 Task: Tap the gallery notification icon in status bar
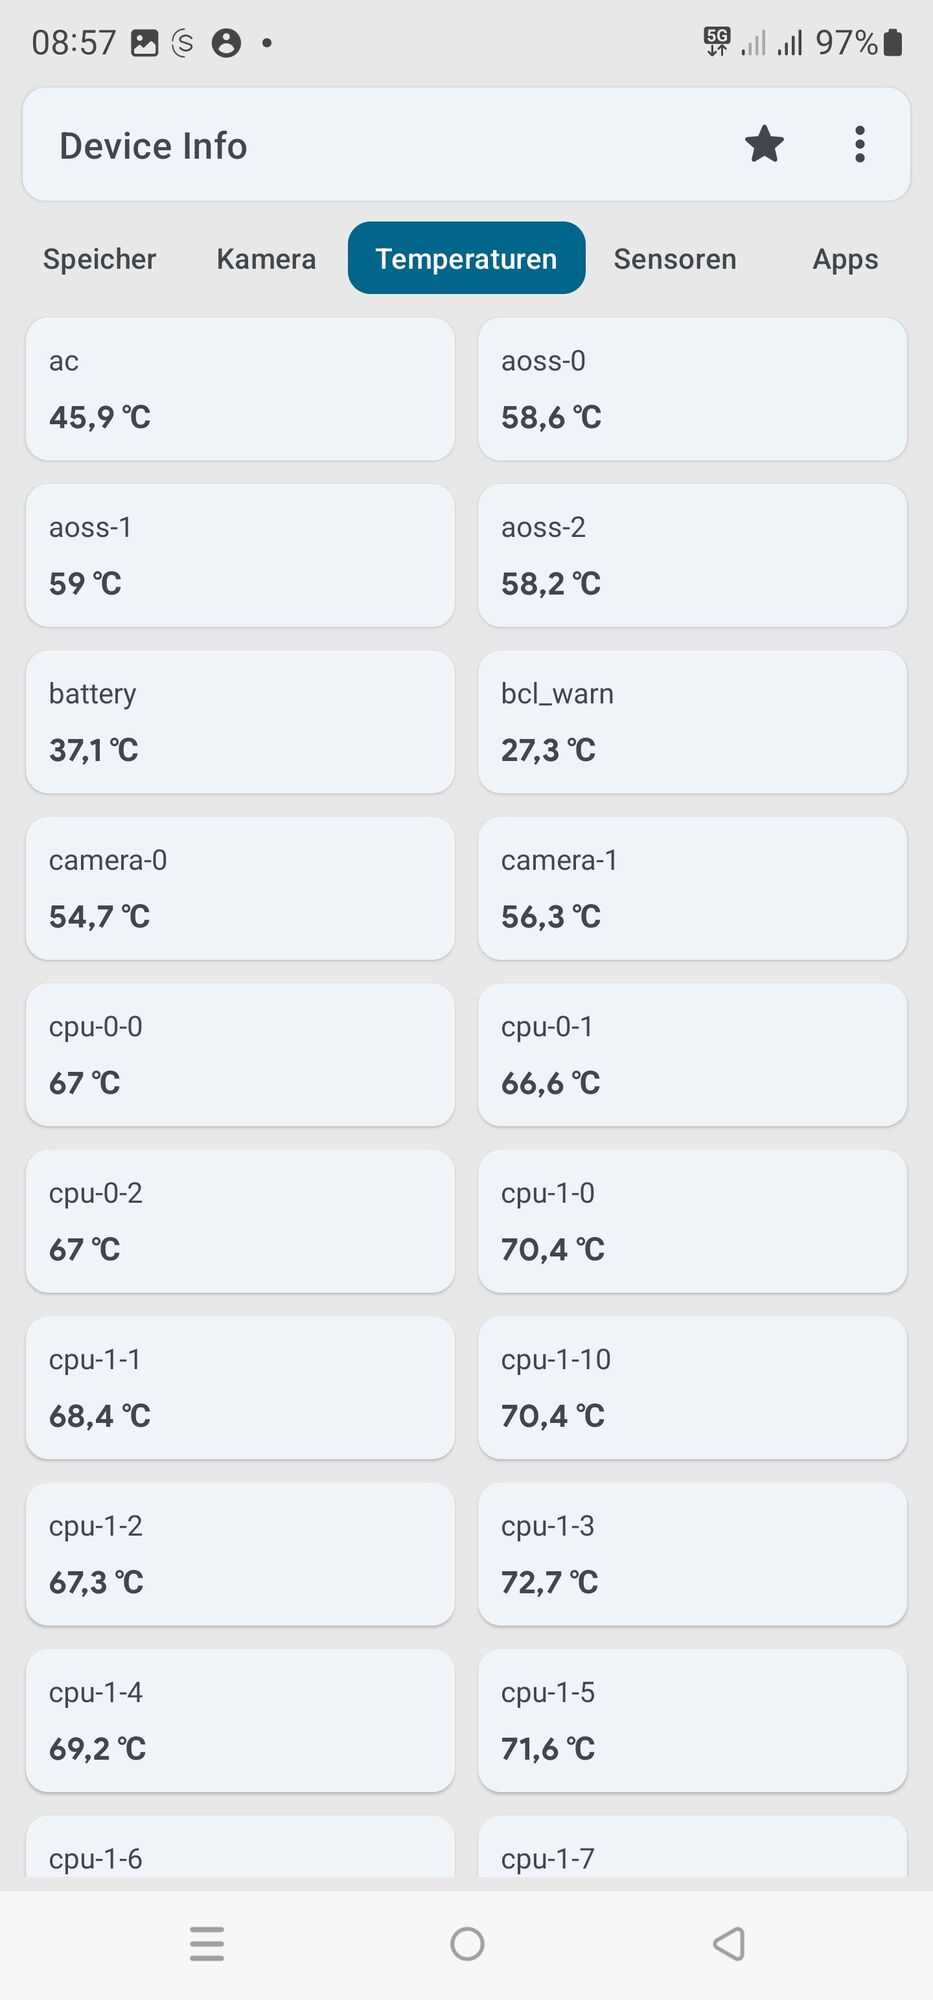pyautogui.click(x=145, y=43)
